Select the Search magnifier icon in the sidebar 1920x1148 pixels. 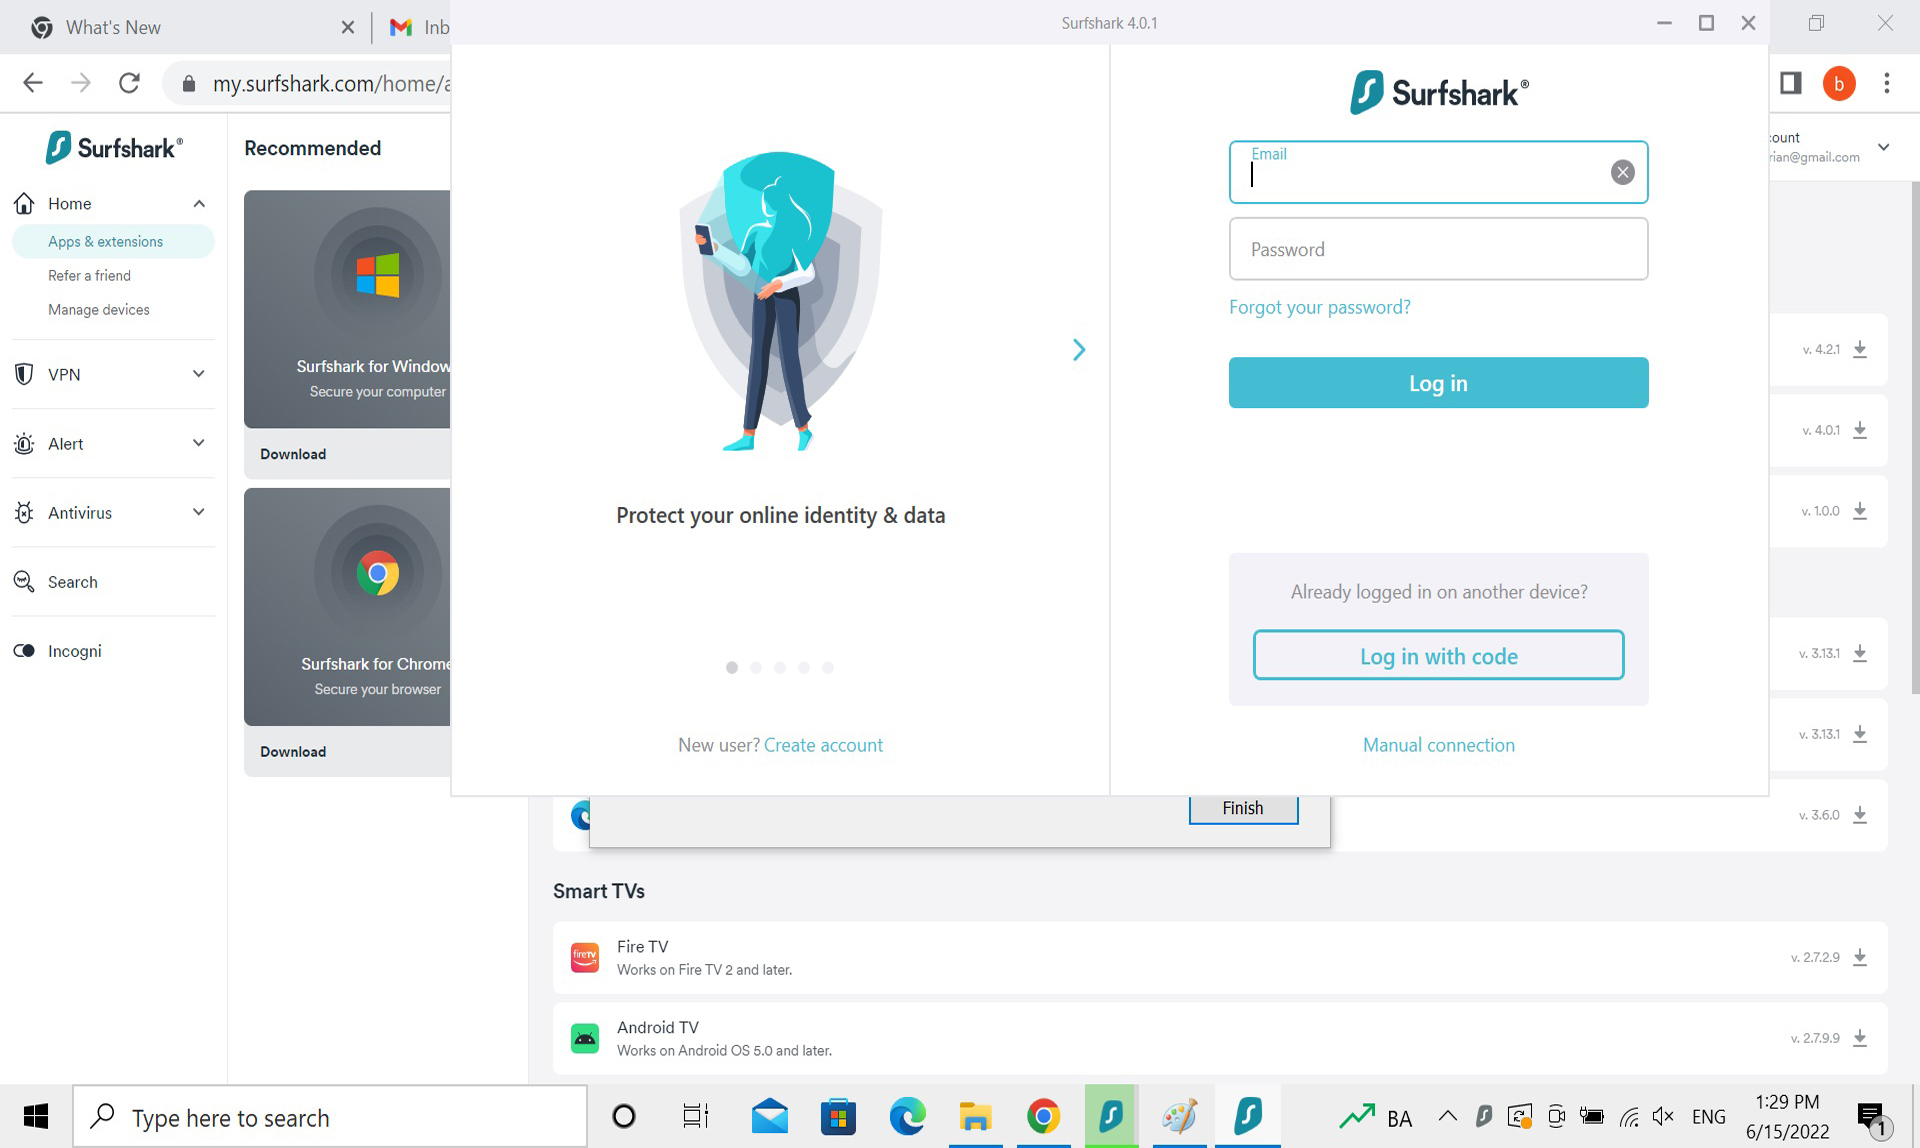pos(25,581)
